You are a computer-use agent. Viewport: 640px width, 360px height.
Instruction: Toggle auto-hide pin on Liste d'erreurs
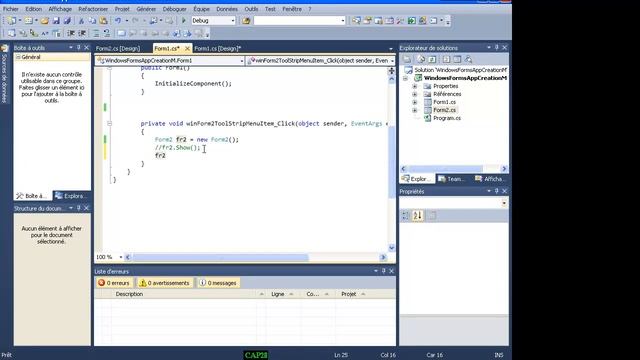(384, 271)
